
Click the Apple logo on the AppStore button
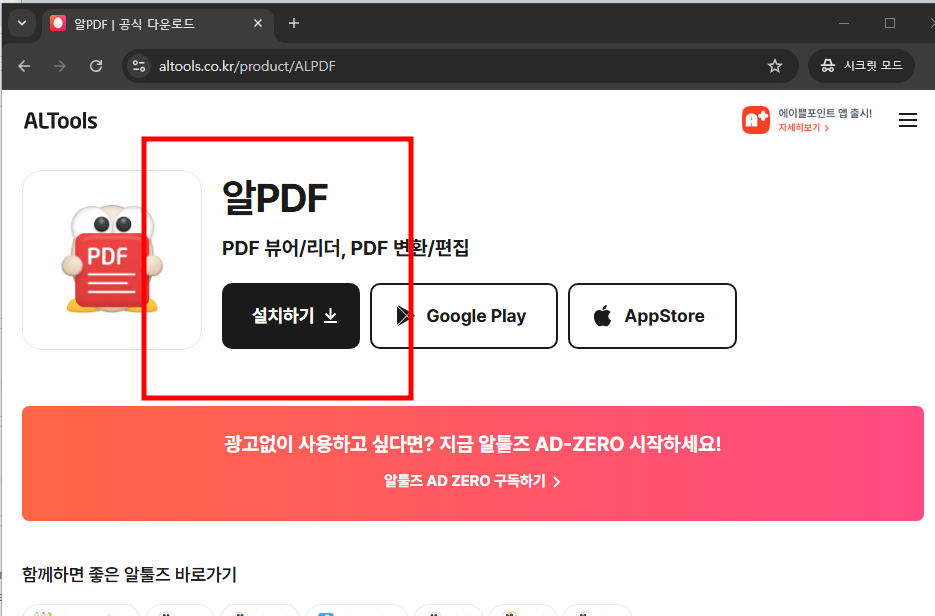[602, 316]
